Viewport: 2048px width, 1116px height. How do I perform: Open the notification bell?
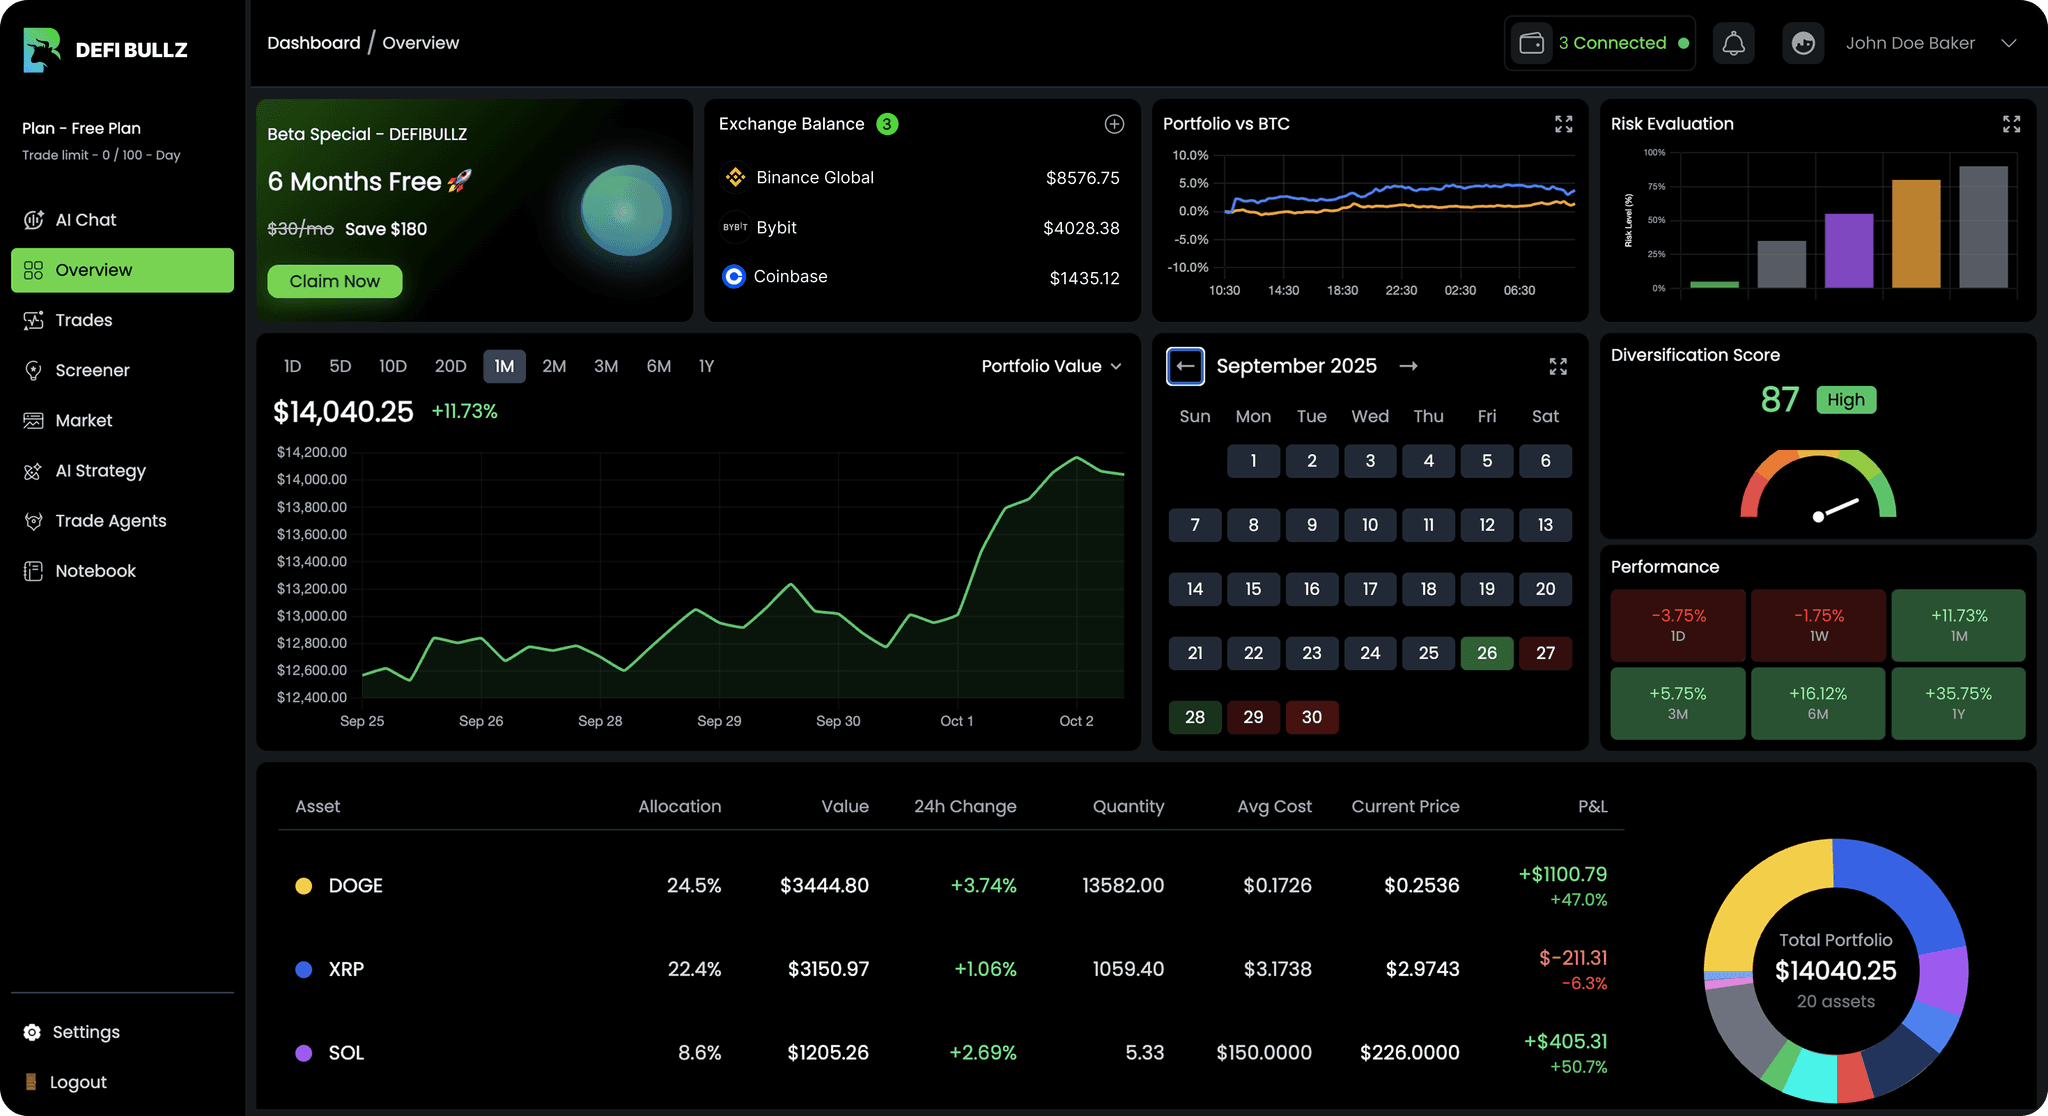[1733, 42]
